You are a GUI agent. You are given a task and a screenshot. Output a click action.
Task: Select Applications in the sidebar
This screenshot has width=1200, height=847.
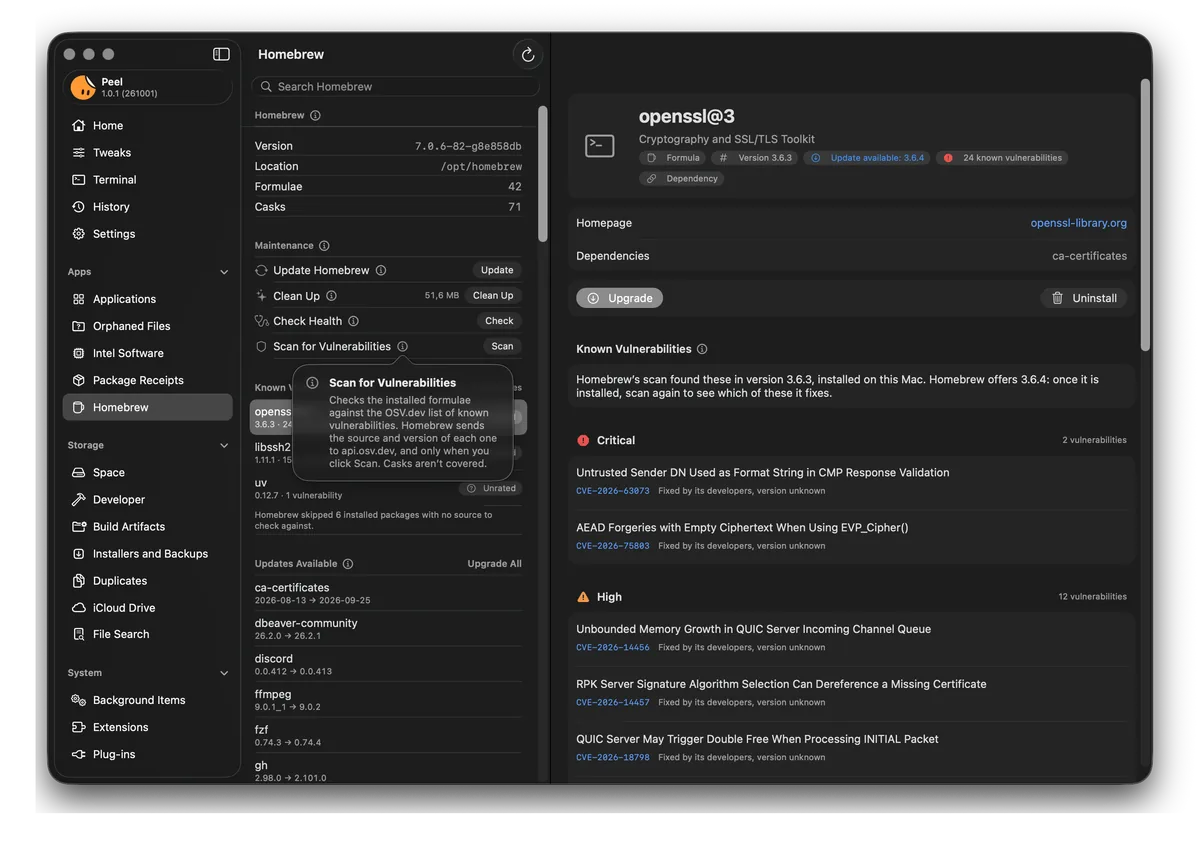point(148,299)
